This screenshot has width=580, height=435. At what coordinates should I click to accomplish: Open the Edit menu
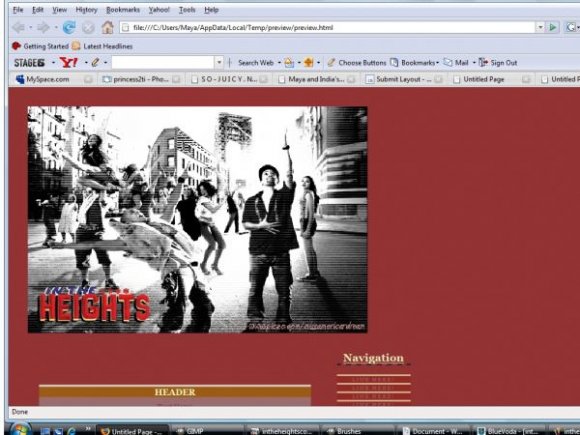point(38,10)
